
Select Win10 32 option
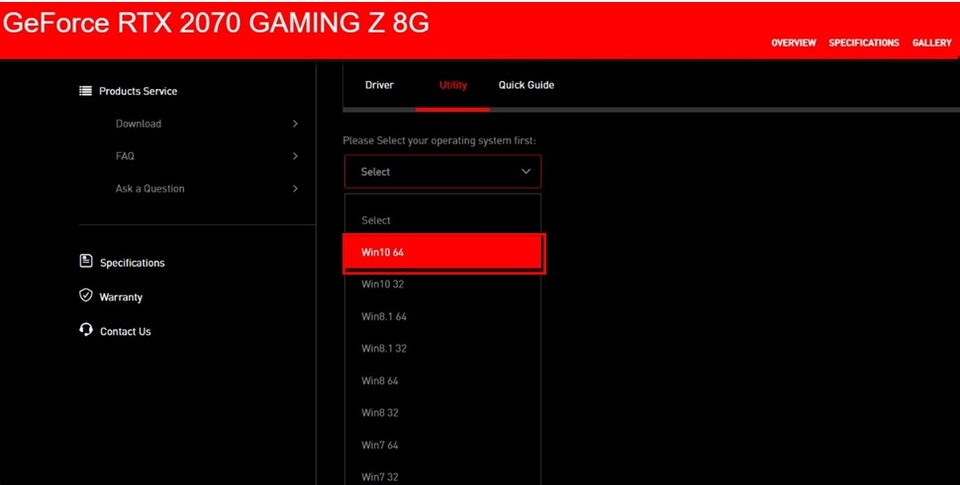coord(443,284)
